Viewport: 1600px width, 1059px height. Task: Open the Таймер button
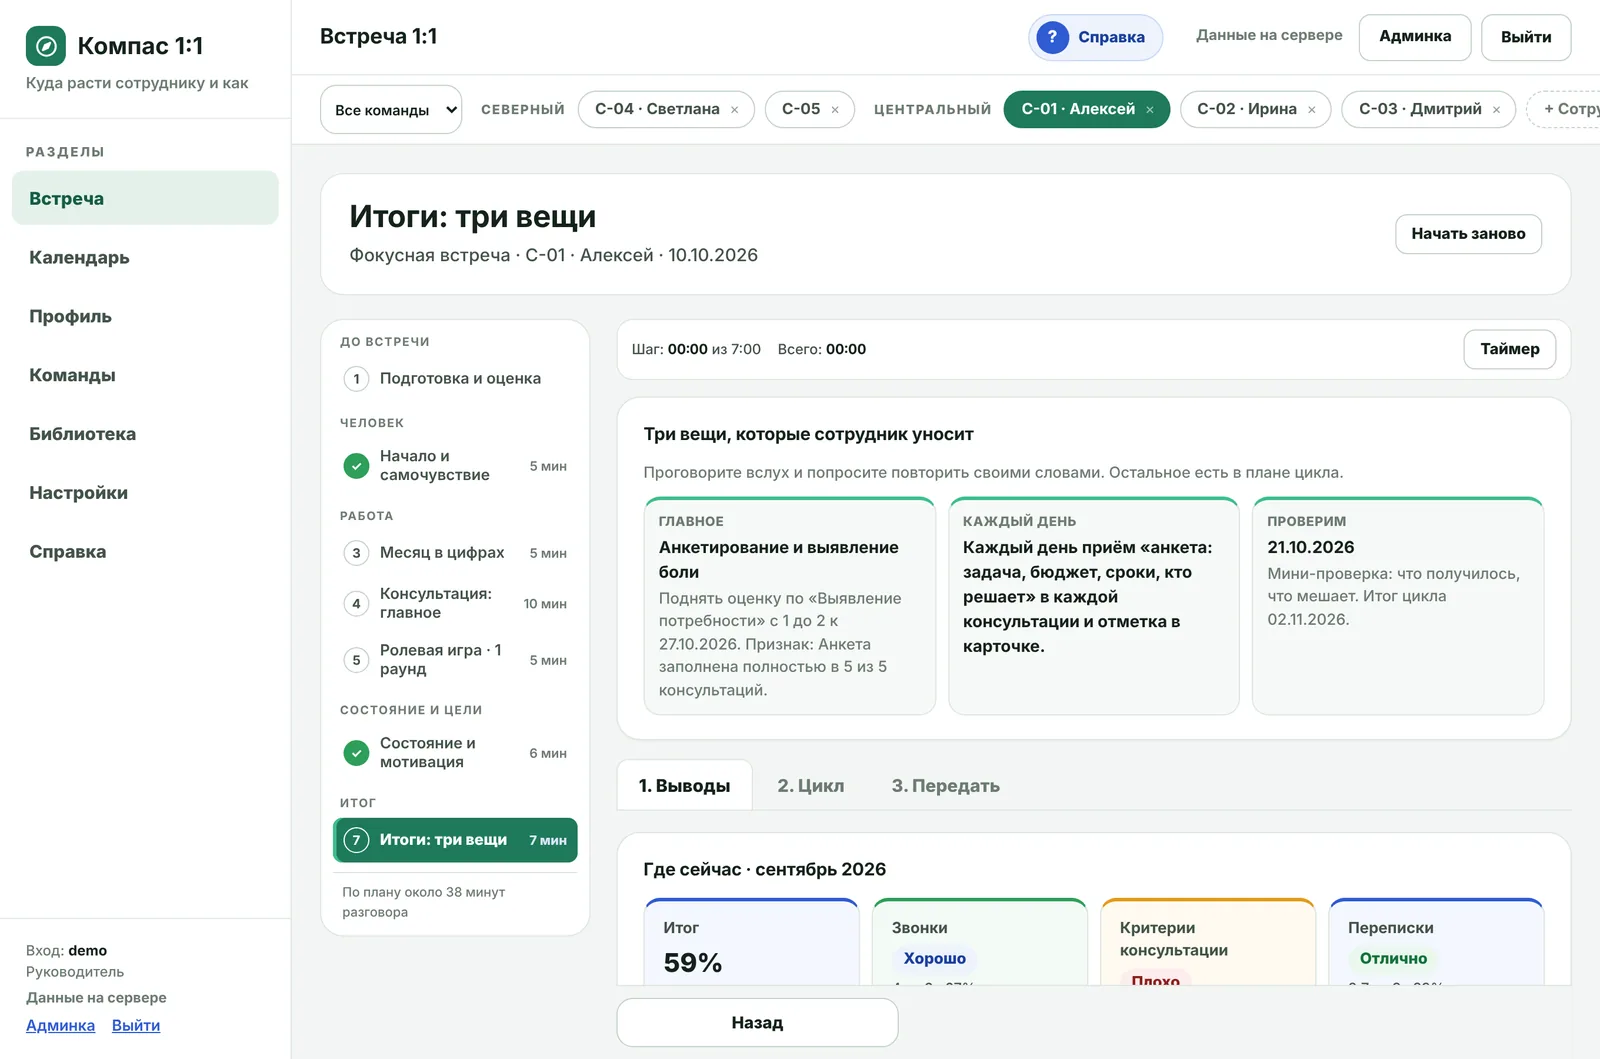(1509, 349)
